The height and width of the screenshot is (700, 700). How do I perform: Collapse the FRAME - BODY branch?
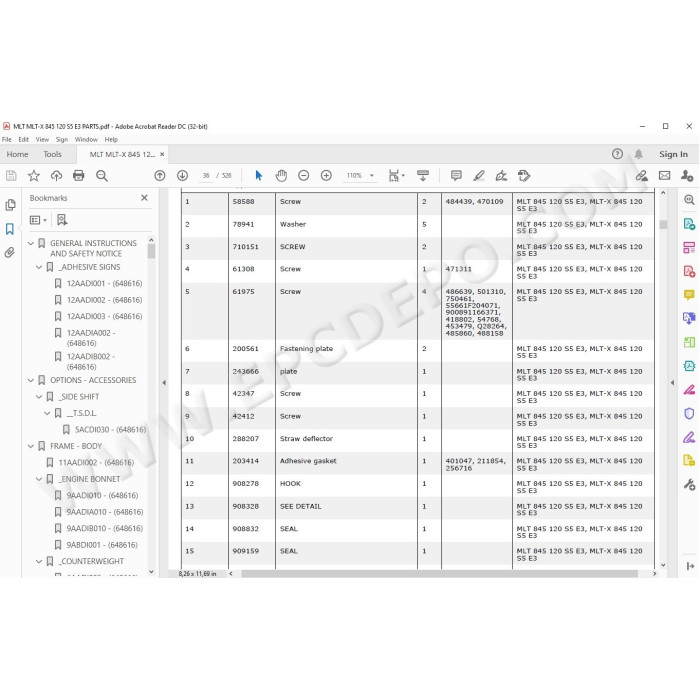click(31, 446)
